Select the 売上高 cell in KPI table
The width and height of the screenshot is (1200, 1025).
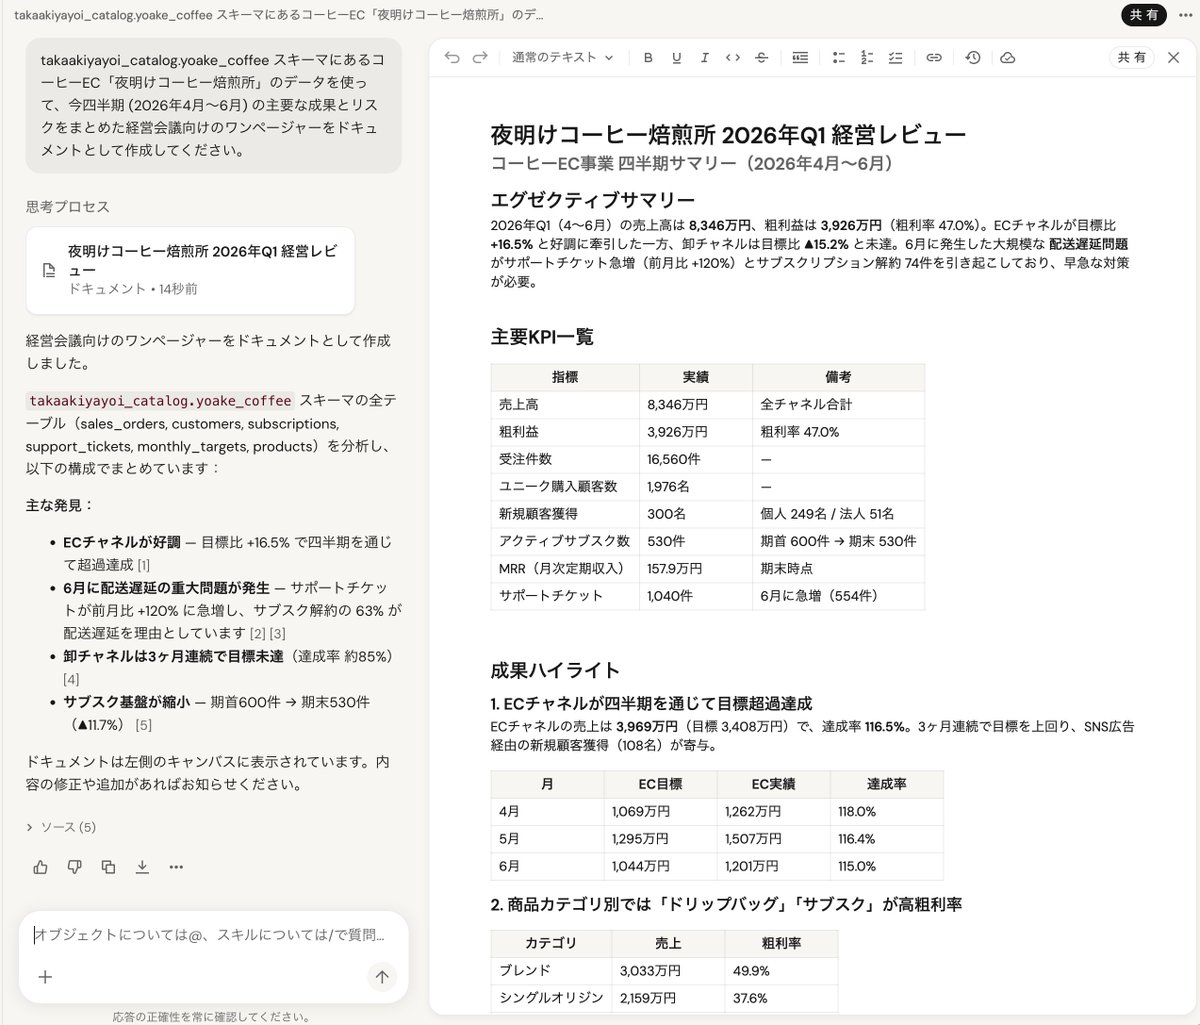[x=565, y=404]
